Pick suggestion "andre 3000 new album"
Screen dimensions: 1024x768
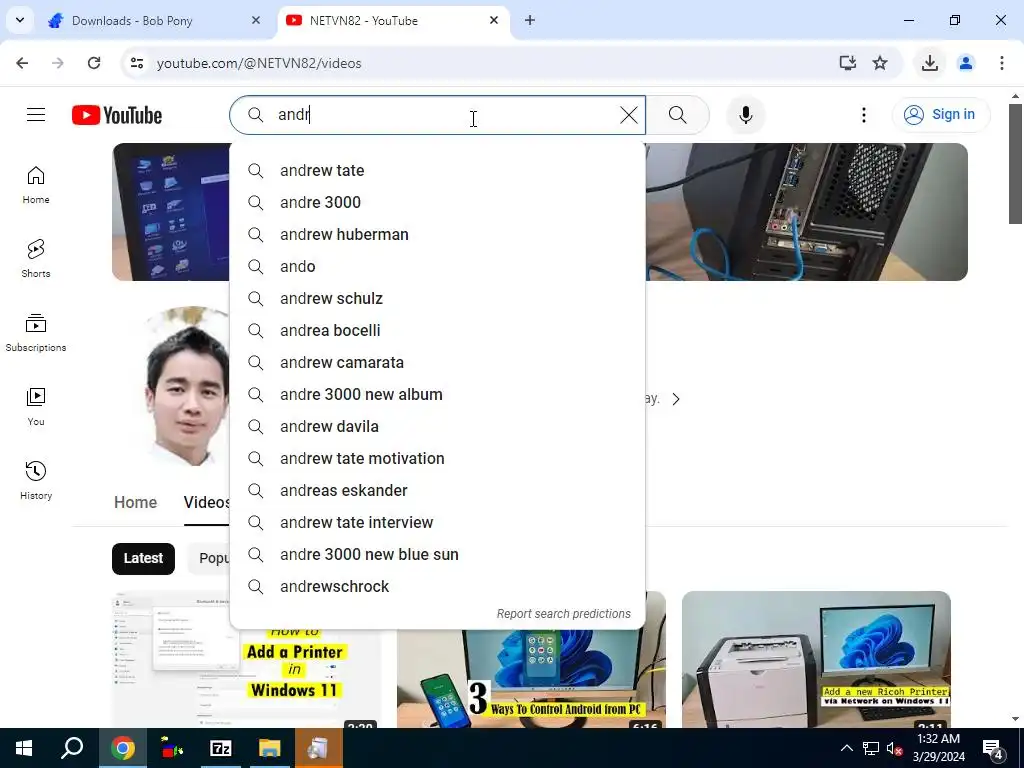coord(437,394)
